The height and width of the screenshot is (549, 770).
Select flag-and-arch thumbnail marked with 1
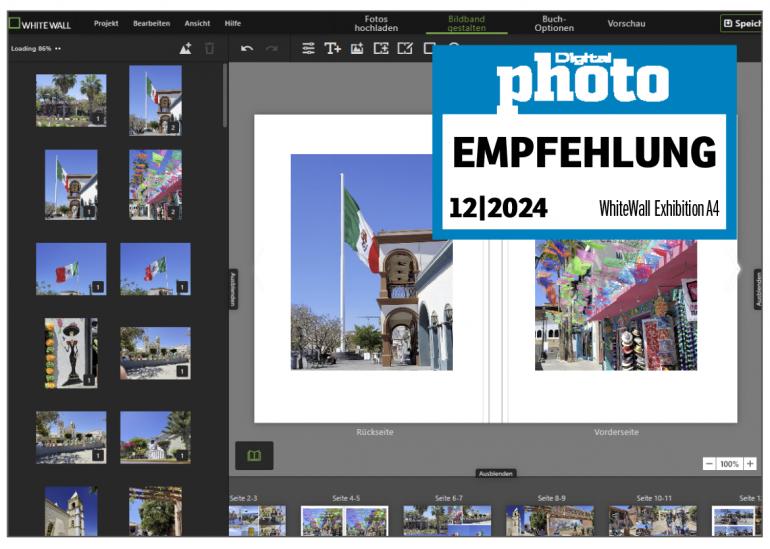point(71,184)
